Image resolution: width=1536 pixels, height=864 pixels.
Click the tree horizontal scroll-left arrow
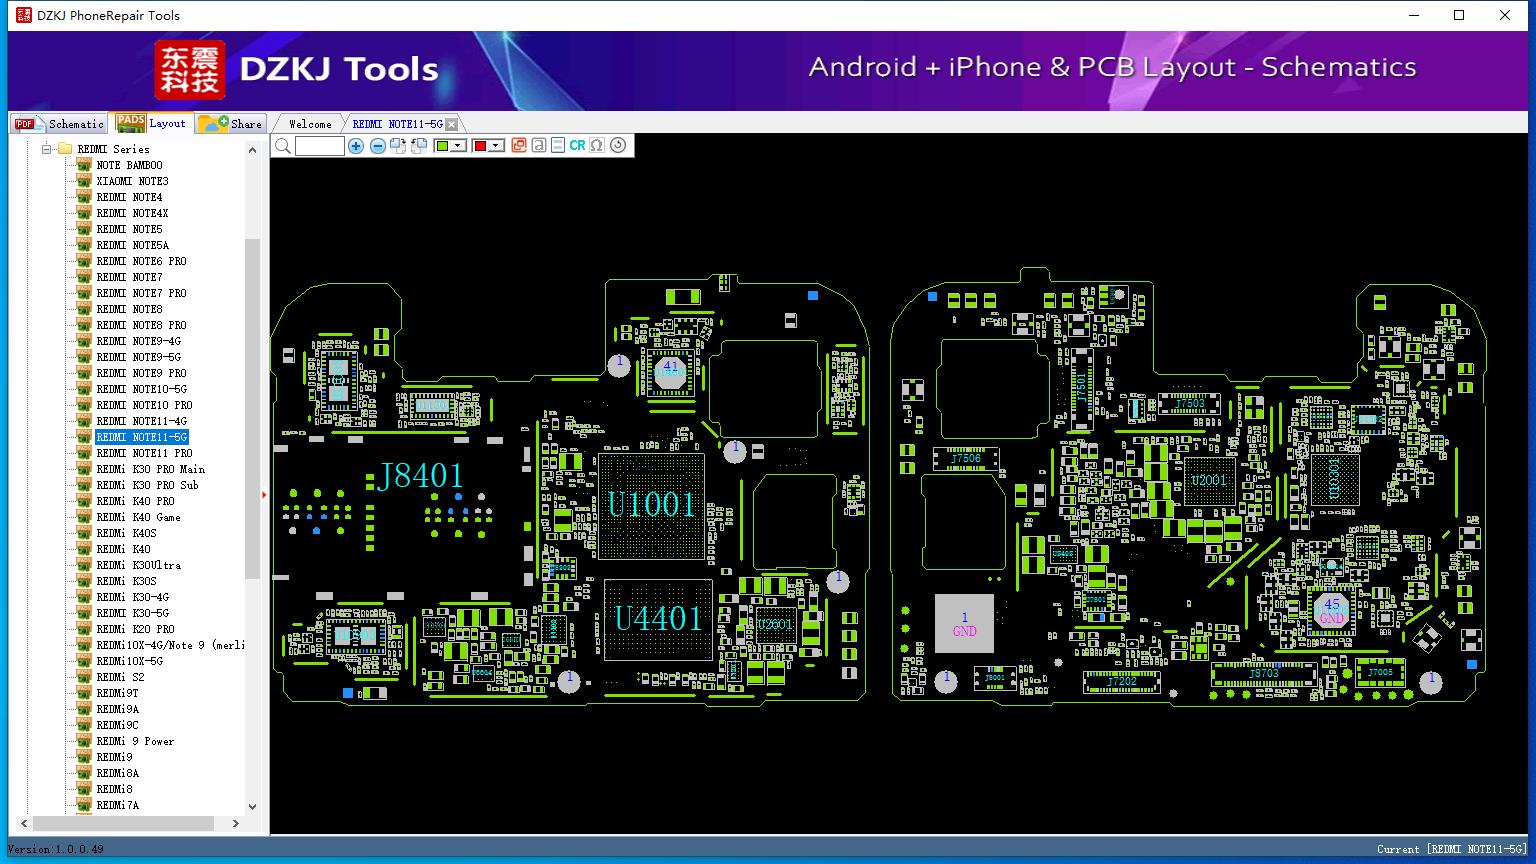click(24, 823)
